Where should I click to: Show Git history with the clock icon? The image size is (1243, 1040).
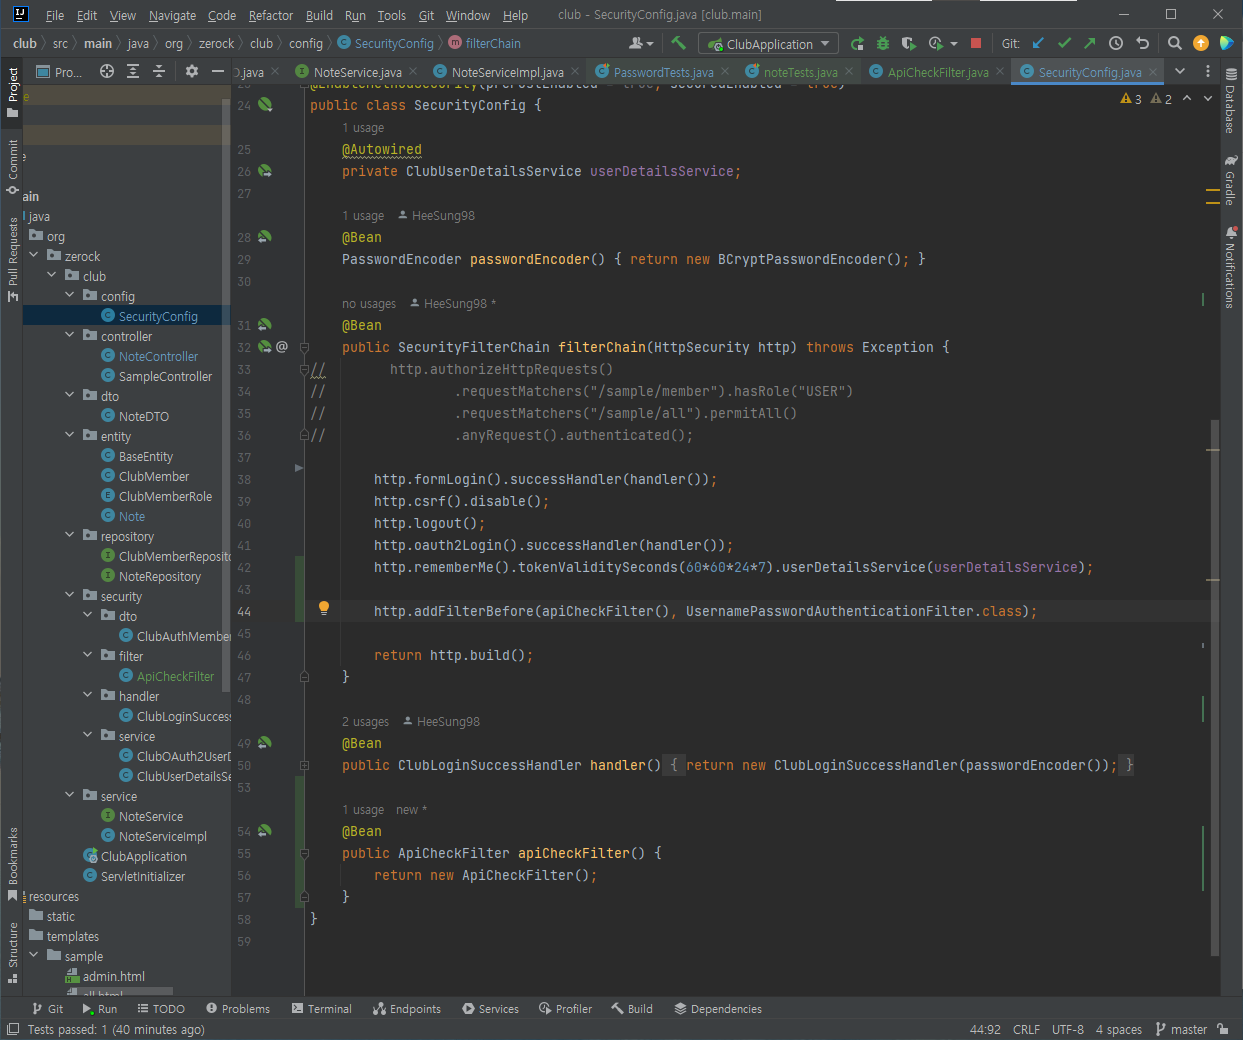pyautogui.click(x=1116, y=43)
